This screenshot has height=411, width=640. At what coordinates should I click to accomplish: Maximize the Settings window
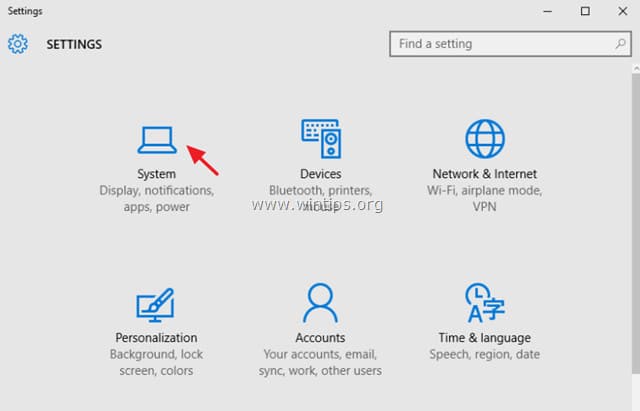[x=585, y=11]
